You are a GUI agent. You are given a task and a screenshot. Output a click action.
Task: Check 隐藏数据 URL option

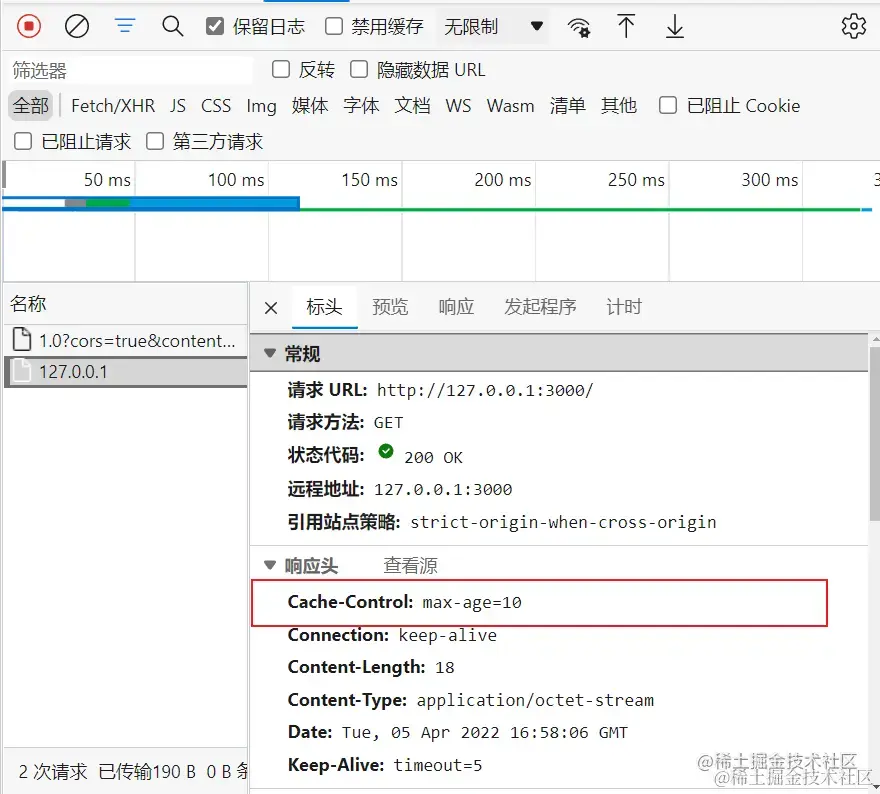pos(359,70)
